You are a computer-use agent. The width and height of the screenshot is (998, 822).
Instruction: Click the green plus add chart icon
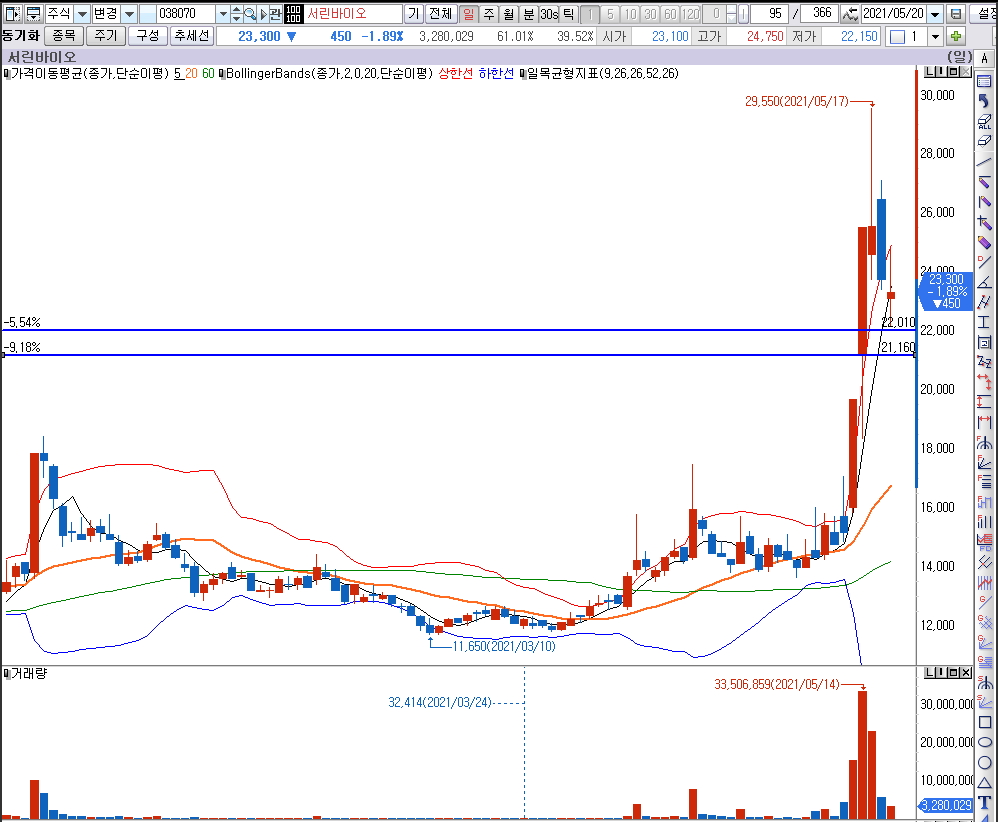(x=955, y=36)
